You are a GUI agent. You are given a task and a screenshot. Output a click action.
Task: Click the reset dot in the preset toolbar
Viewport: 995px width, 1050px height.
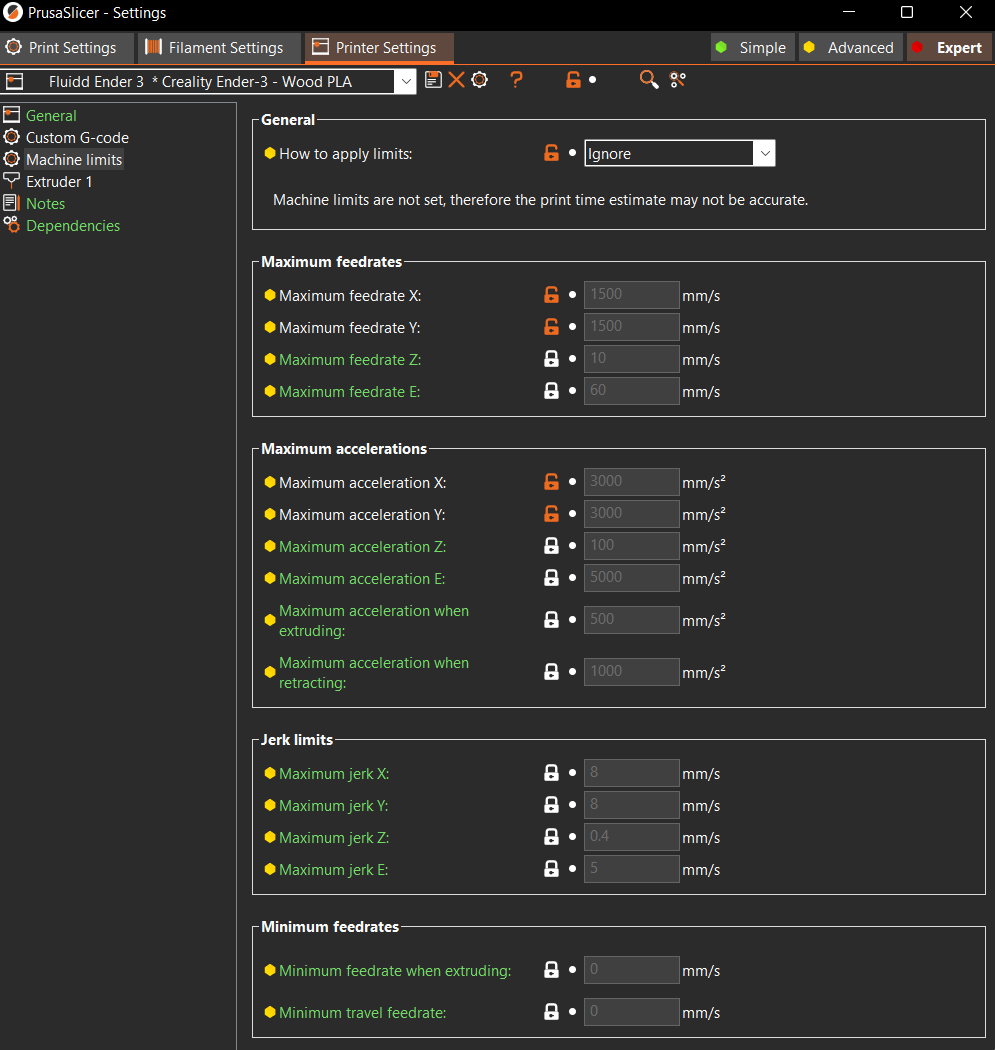point(593,80)
